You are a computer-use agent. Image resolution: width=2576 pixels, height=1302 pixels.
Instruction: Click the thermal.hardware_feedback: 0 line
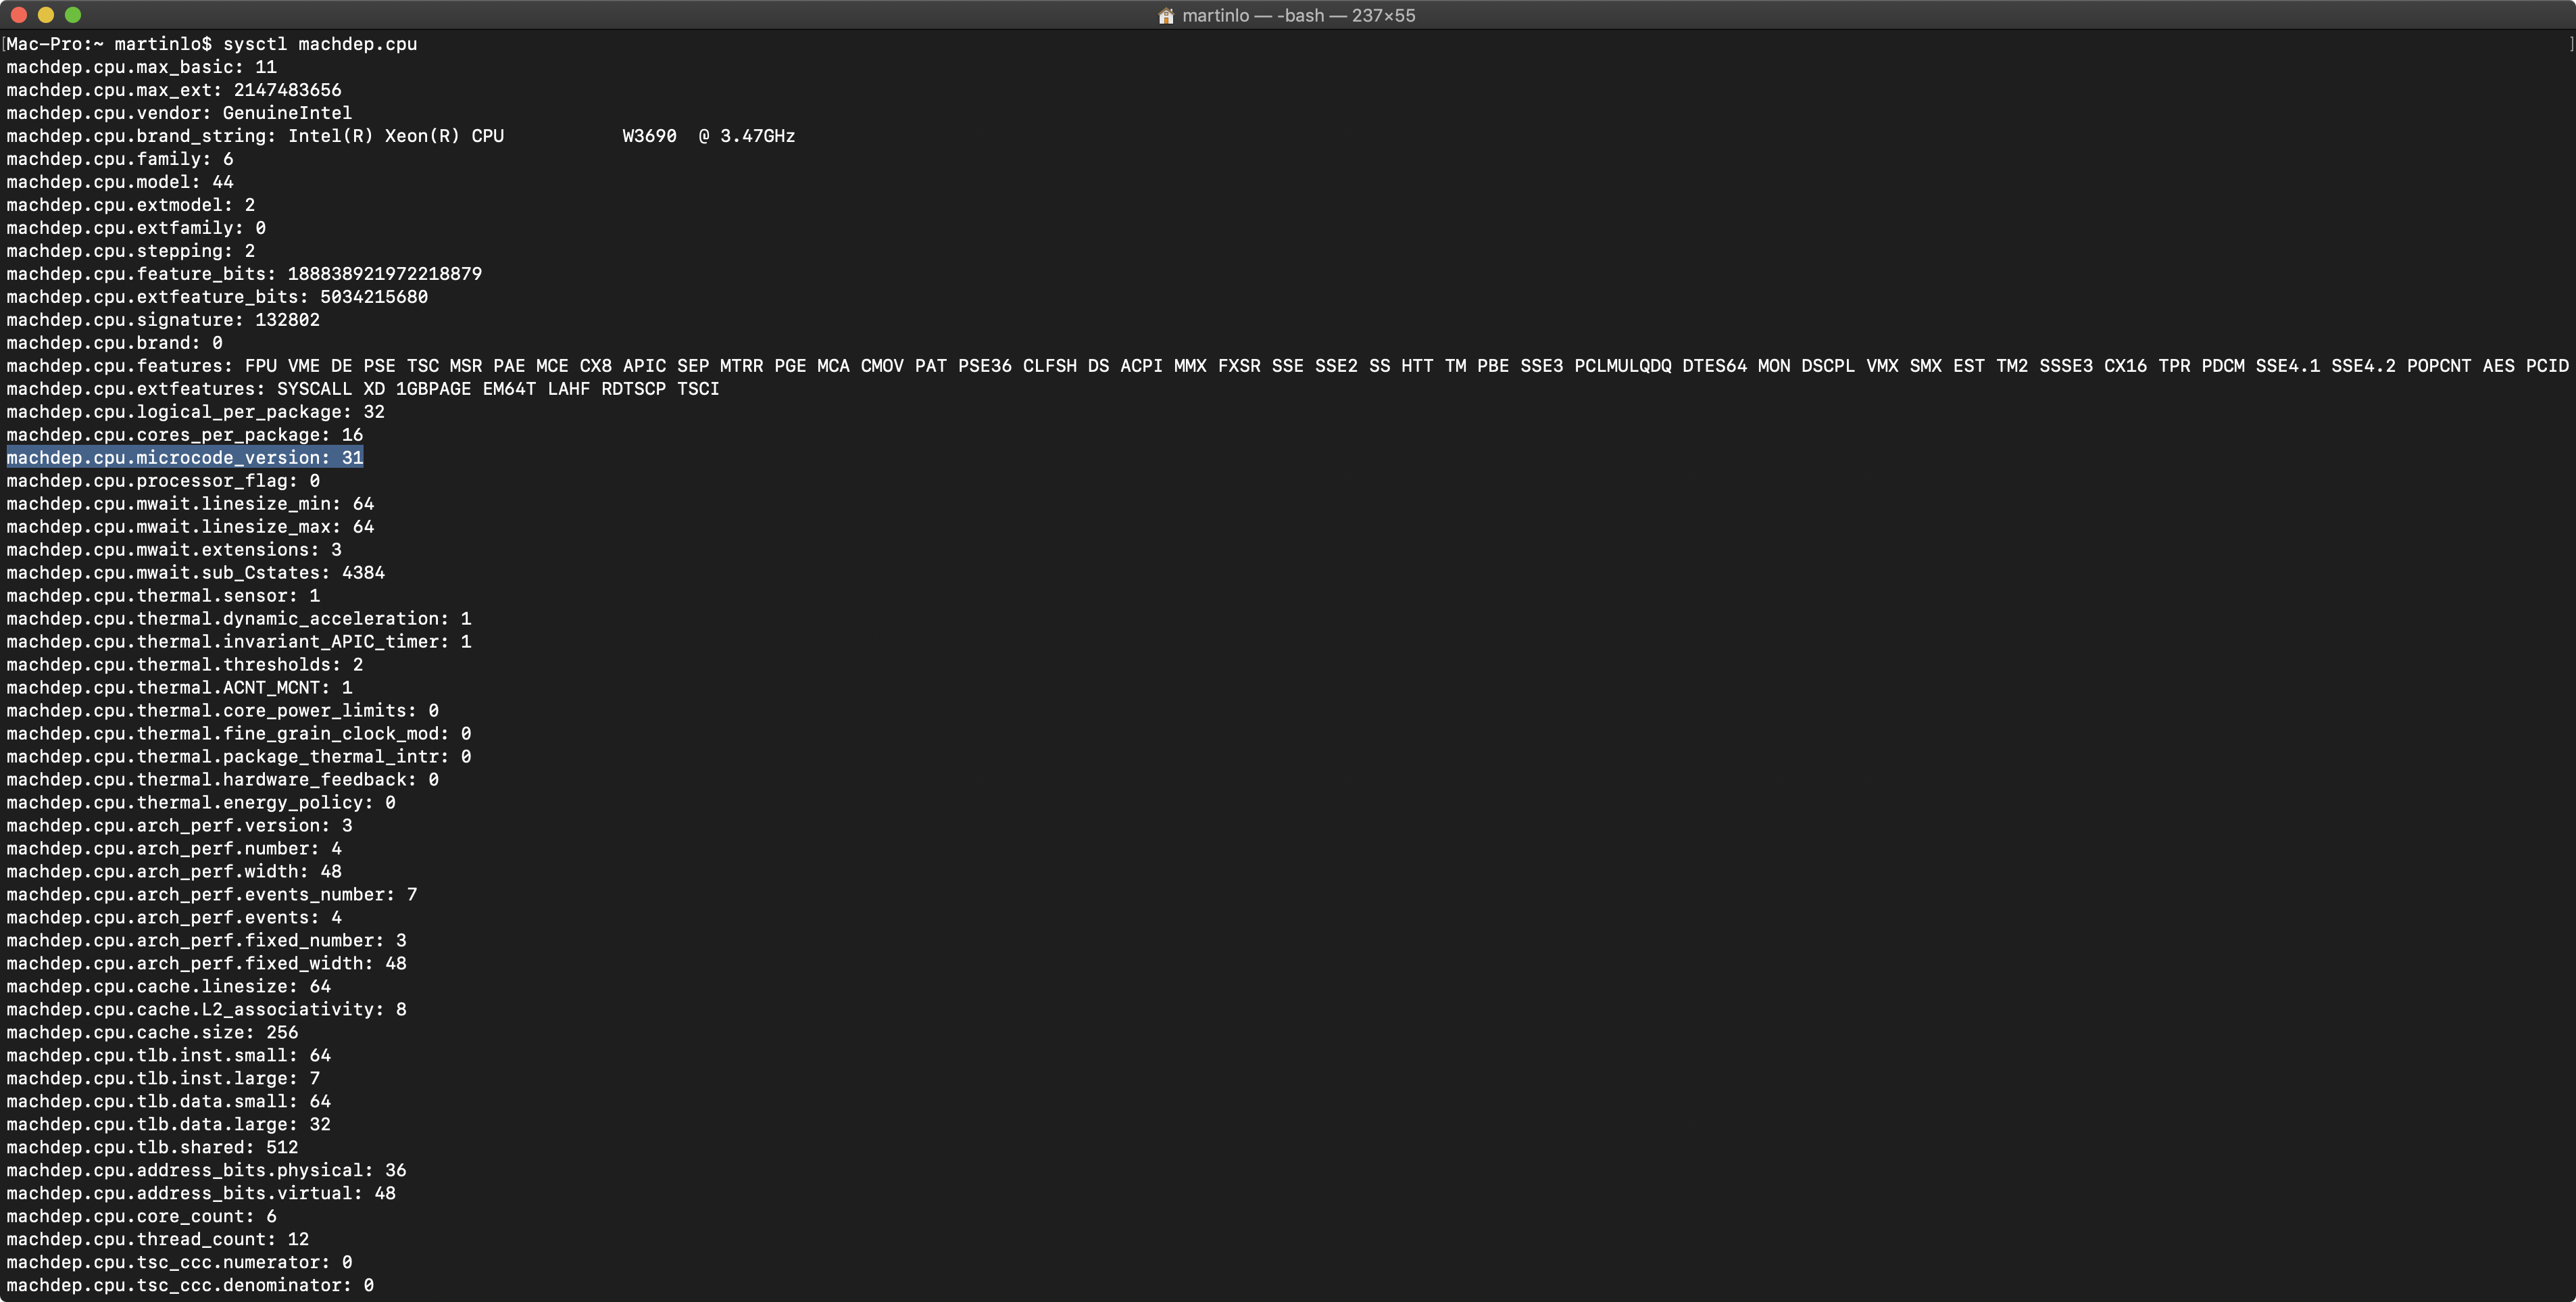(x=223, y=780)
